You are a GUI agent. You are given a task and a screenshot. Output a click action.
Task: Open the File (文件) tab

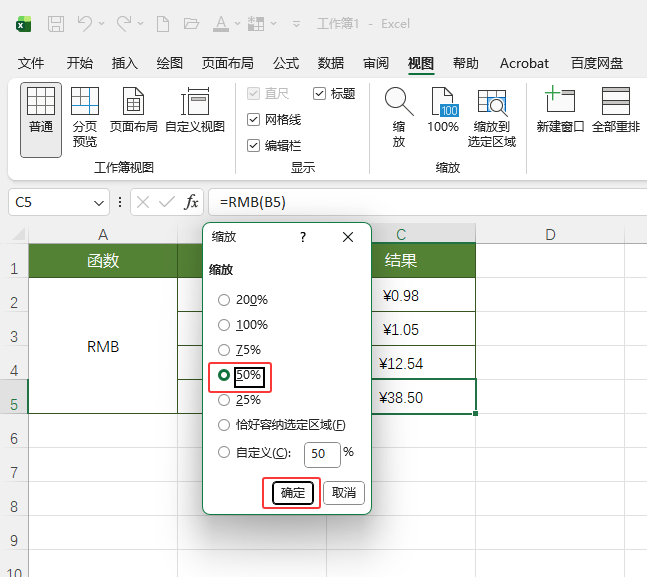point(31,63)
